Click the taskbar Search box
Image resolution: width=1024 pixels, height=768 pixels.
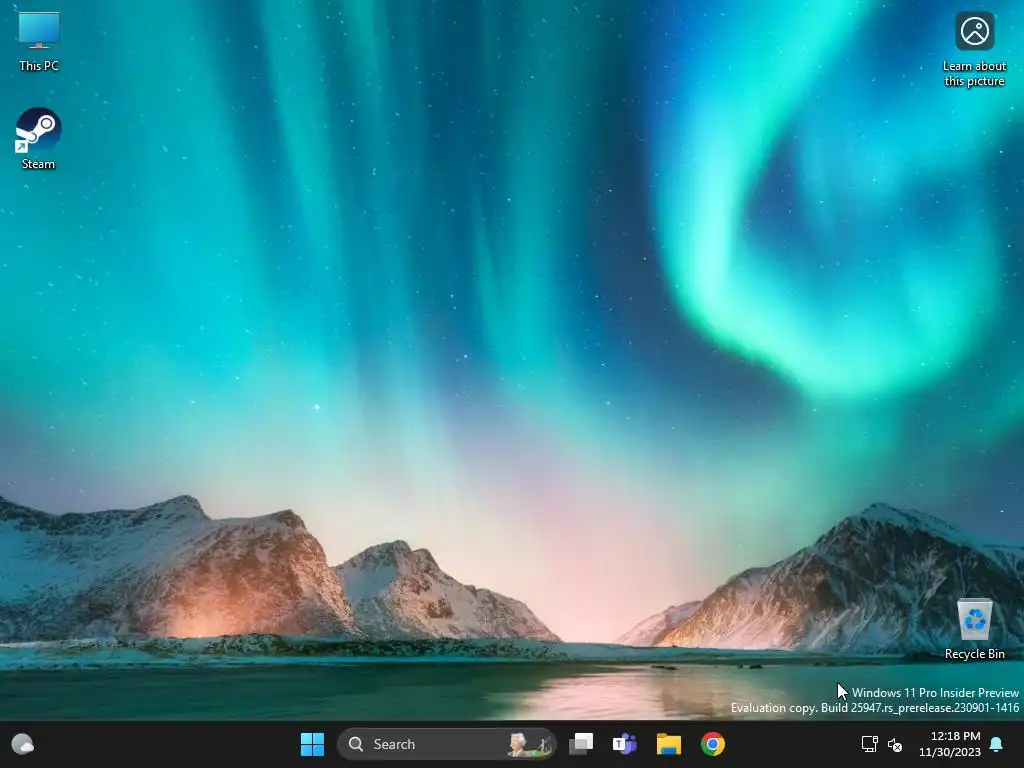point(446,744)
